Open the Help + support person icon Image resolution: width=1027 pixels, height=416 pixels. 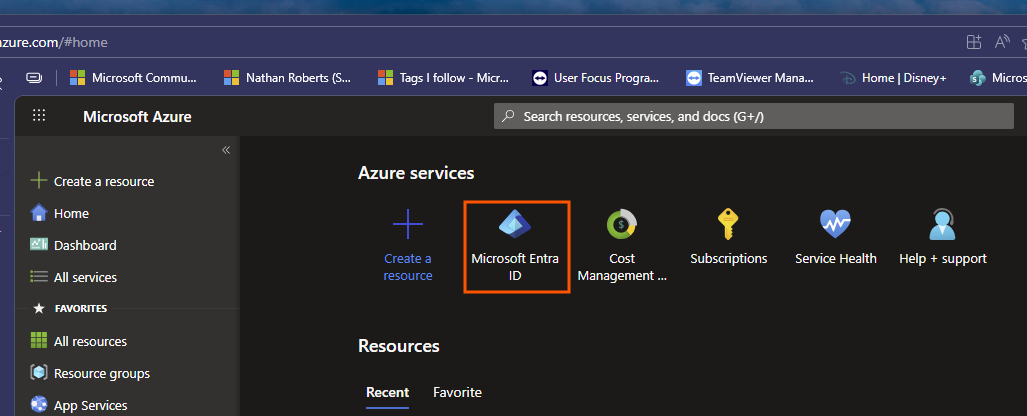point(943,225)
